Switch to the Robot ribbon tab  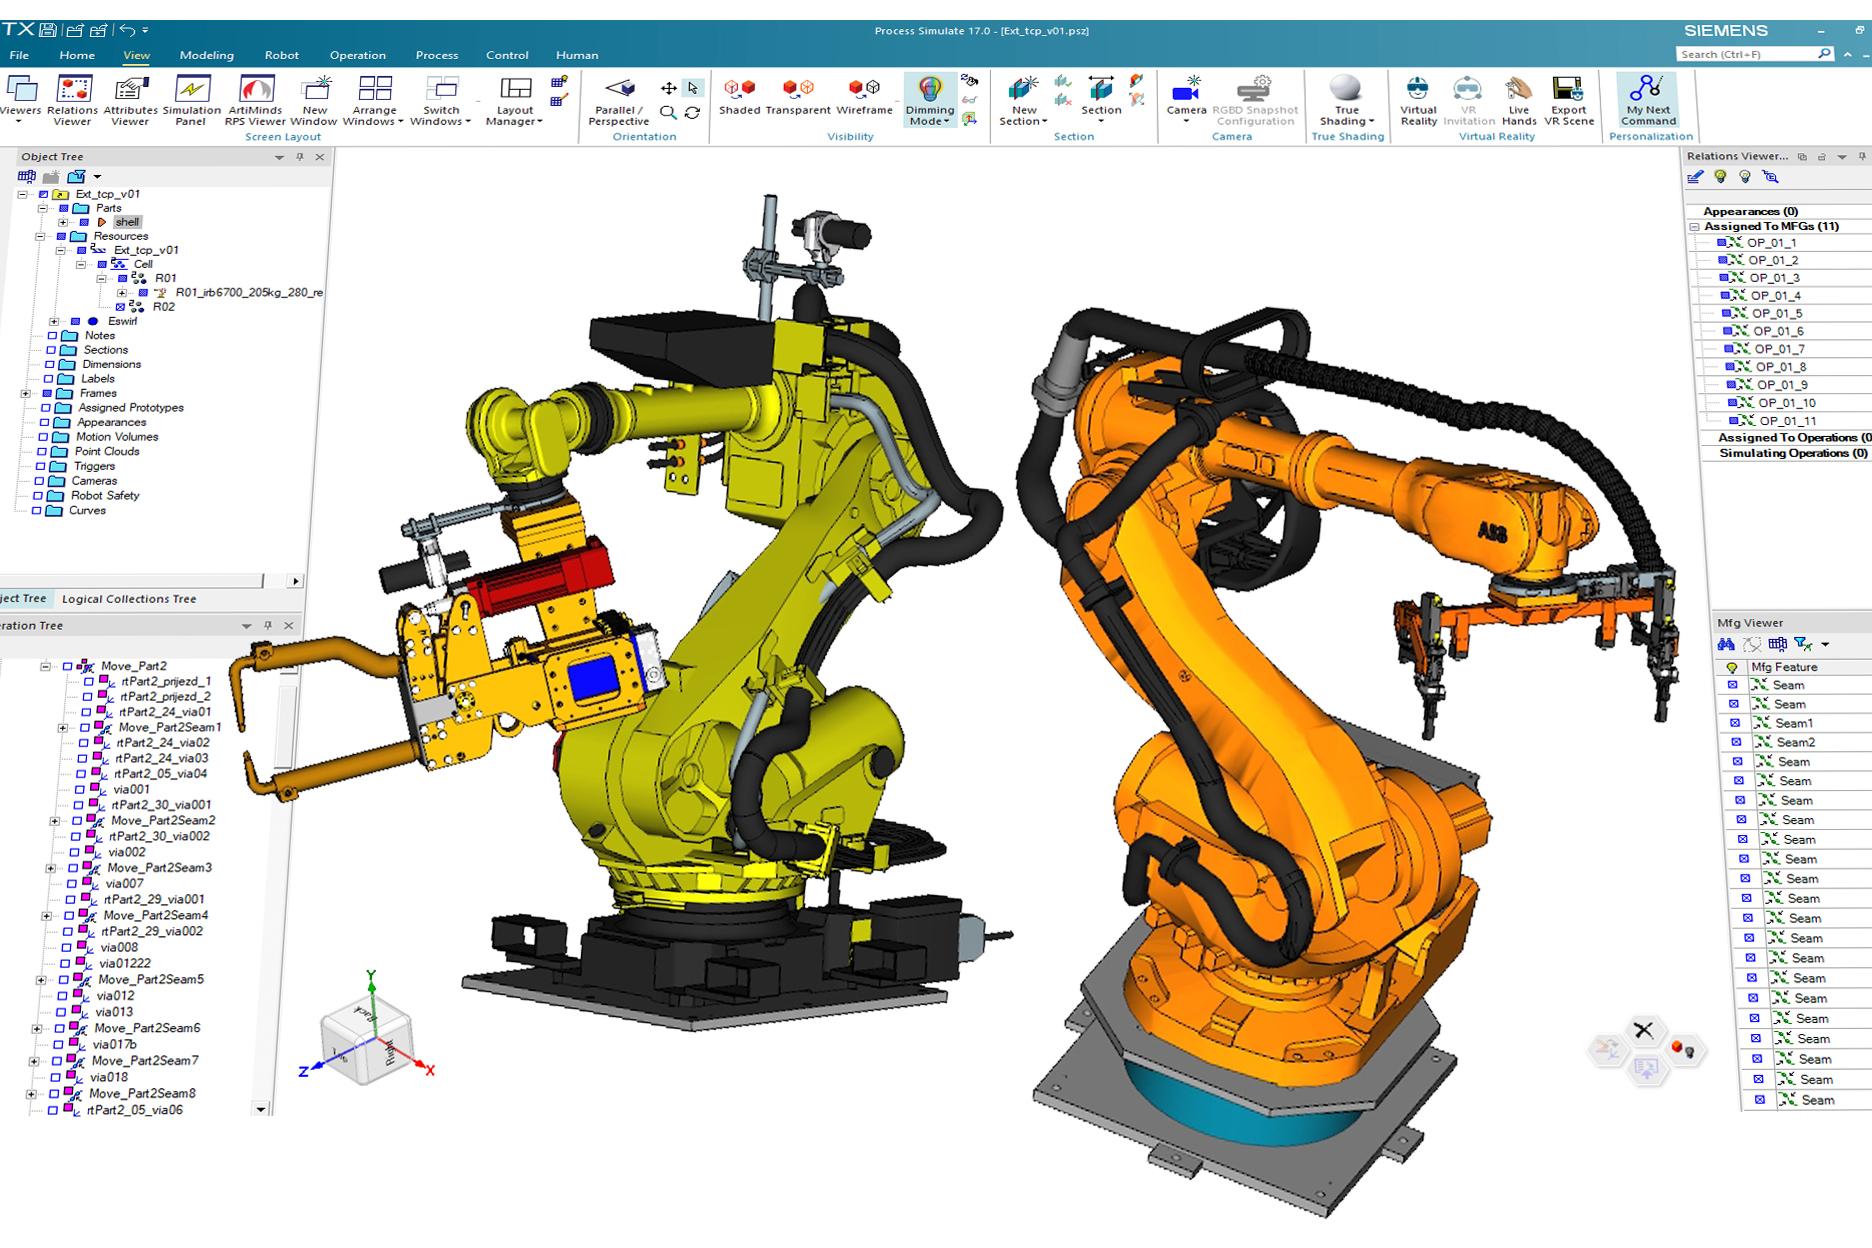pyautogui.click(x=281, y=55)
